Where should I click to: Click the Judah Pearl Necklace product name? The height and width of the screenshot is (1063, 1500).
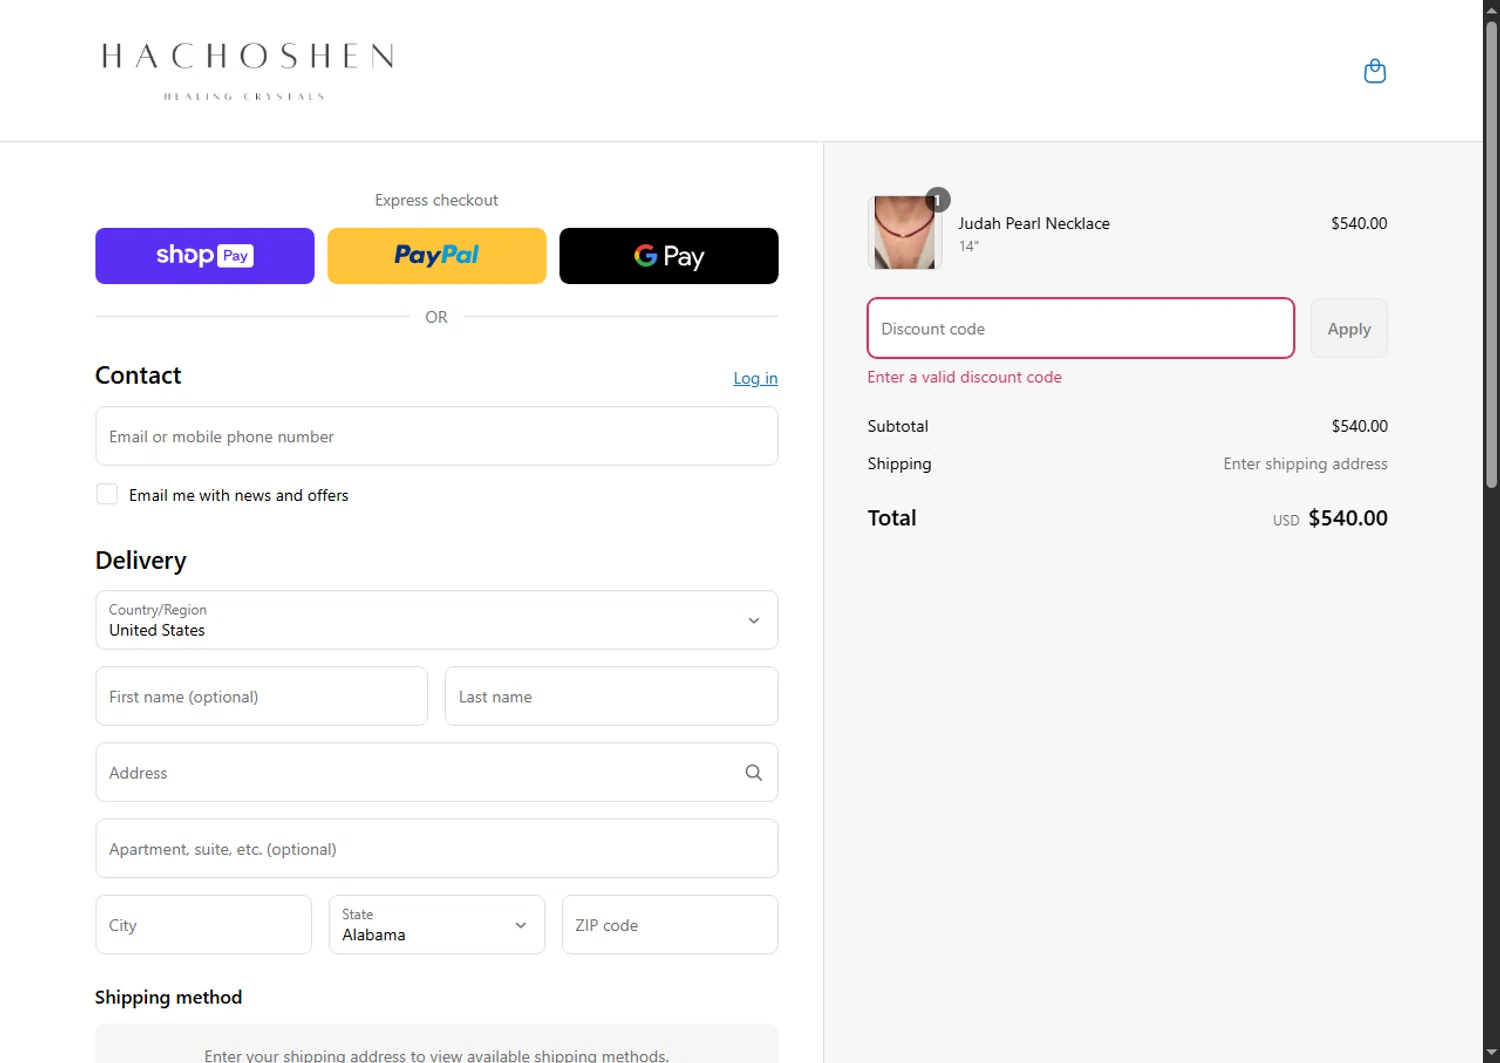(1034, 223)
